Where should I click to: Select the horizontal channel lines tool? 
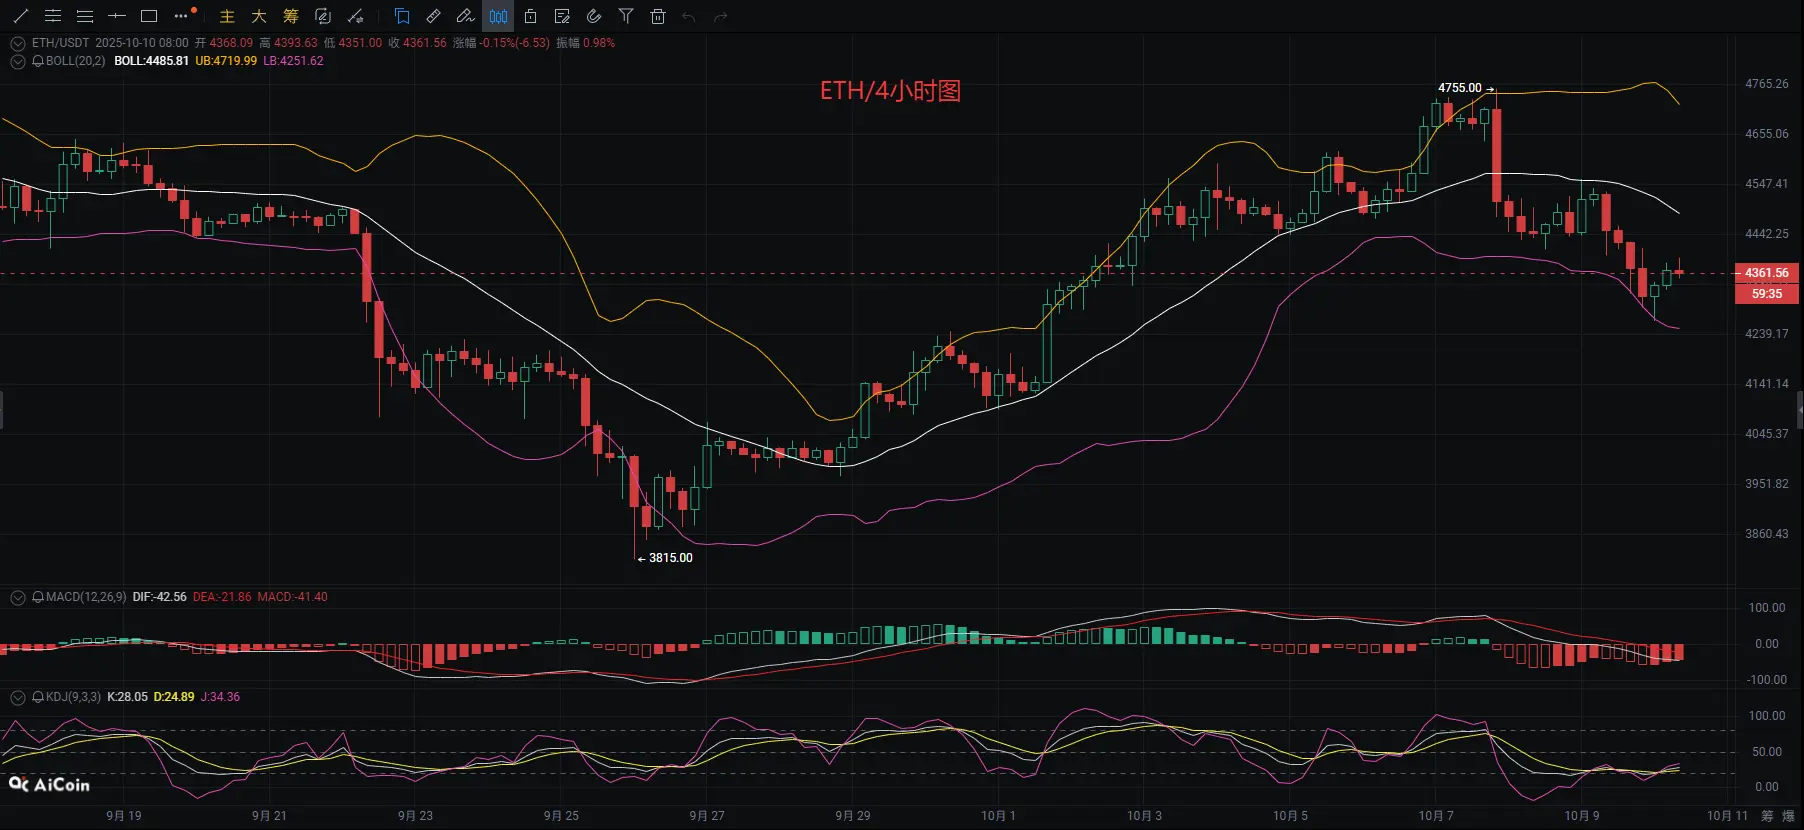53,16
